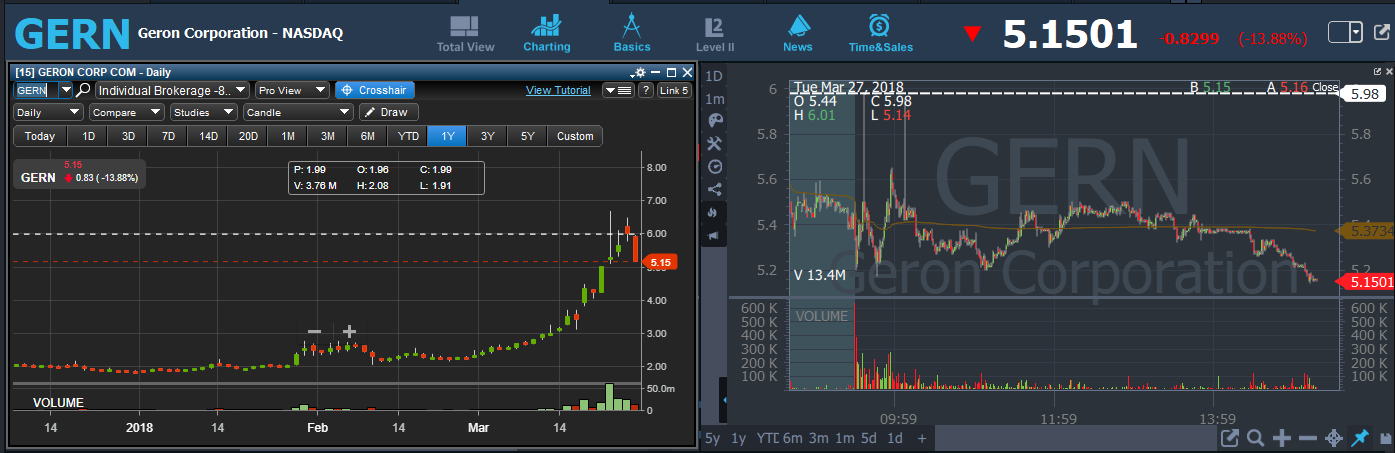The height and width of the screenshot is (453, 1395).
Task: Toggle Link 5 window linking
Action: pyautogui.click(x=675, y=90)
